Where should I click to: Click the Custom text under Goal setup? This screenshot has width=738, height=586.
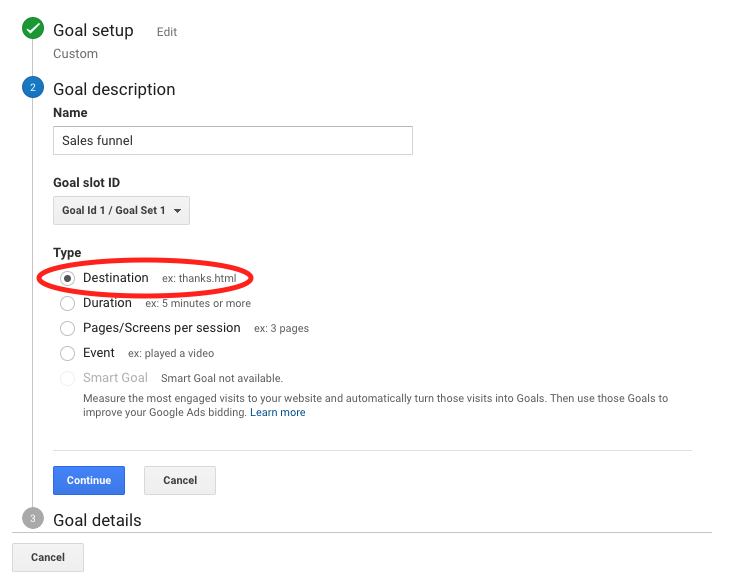(x=75, y=54)
